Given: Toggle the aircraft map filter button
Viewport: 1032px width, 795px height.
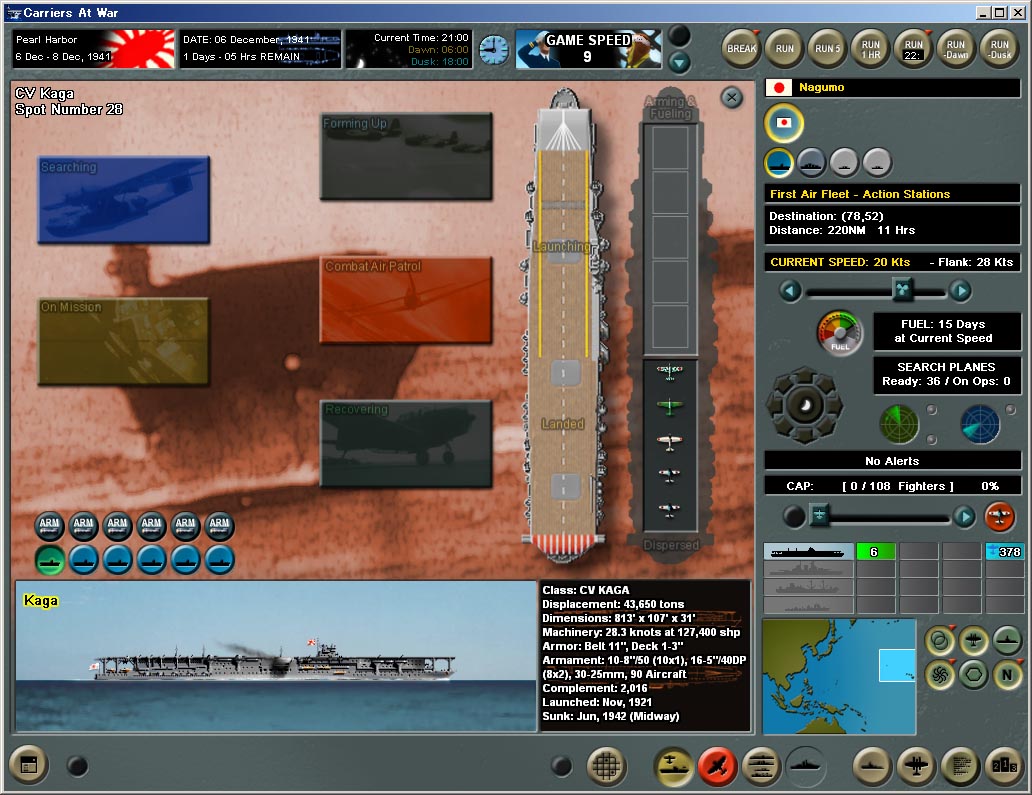Looking at the screenshot, I should [973, 640].
